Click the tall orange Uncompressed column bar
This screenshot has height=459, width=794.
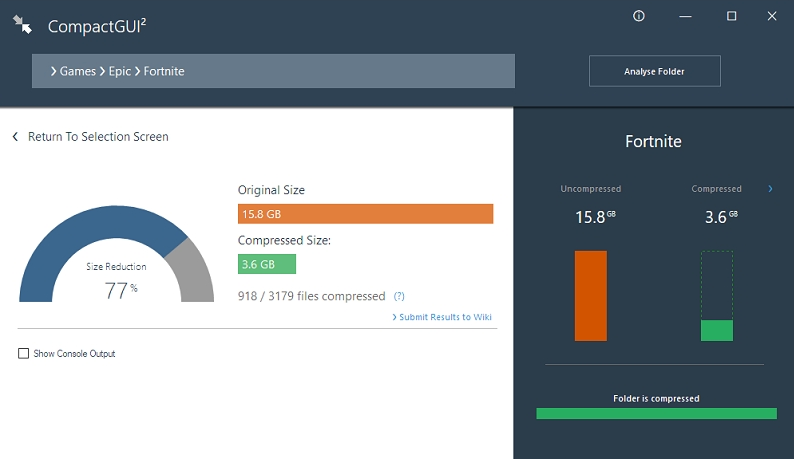(590, 296)
